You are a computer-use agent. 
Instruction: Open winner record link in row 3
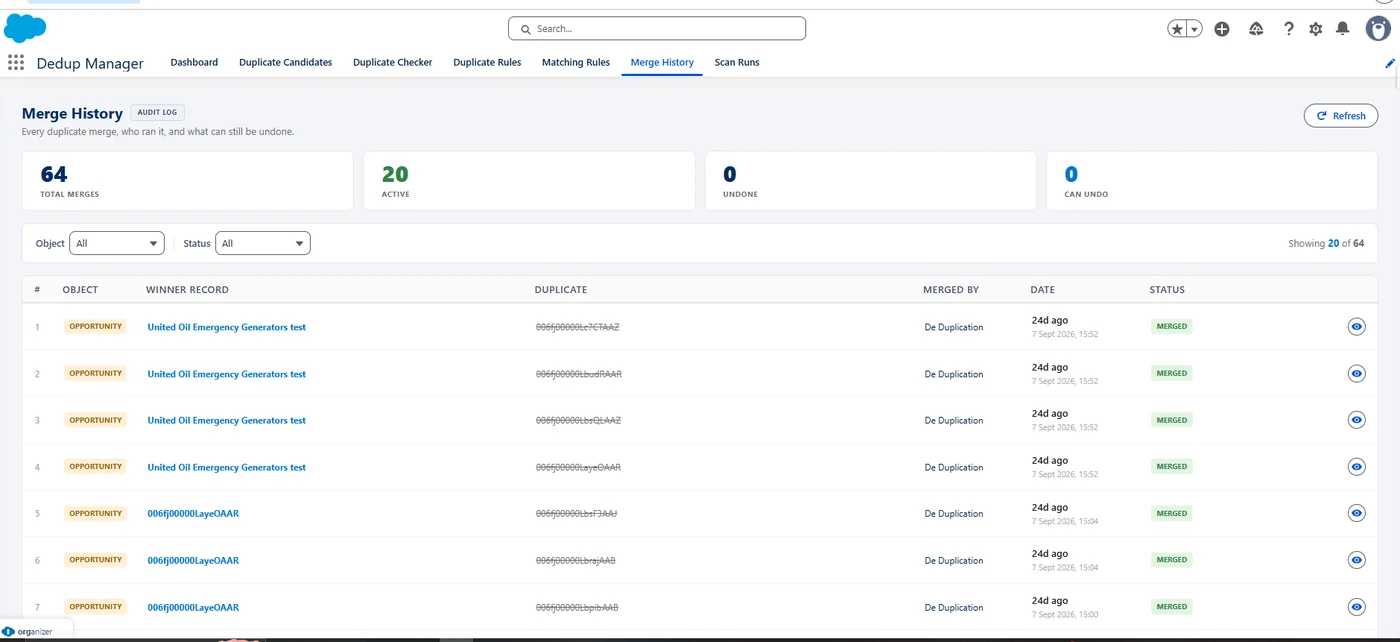click(227, 421)
